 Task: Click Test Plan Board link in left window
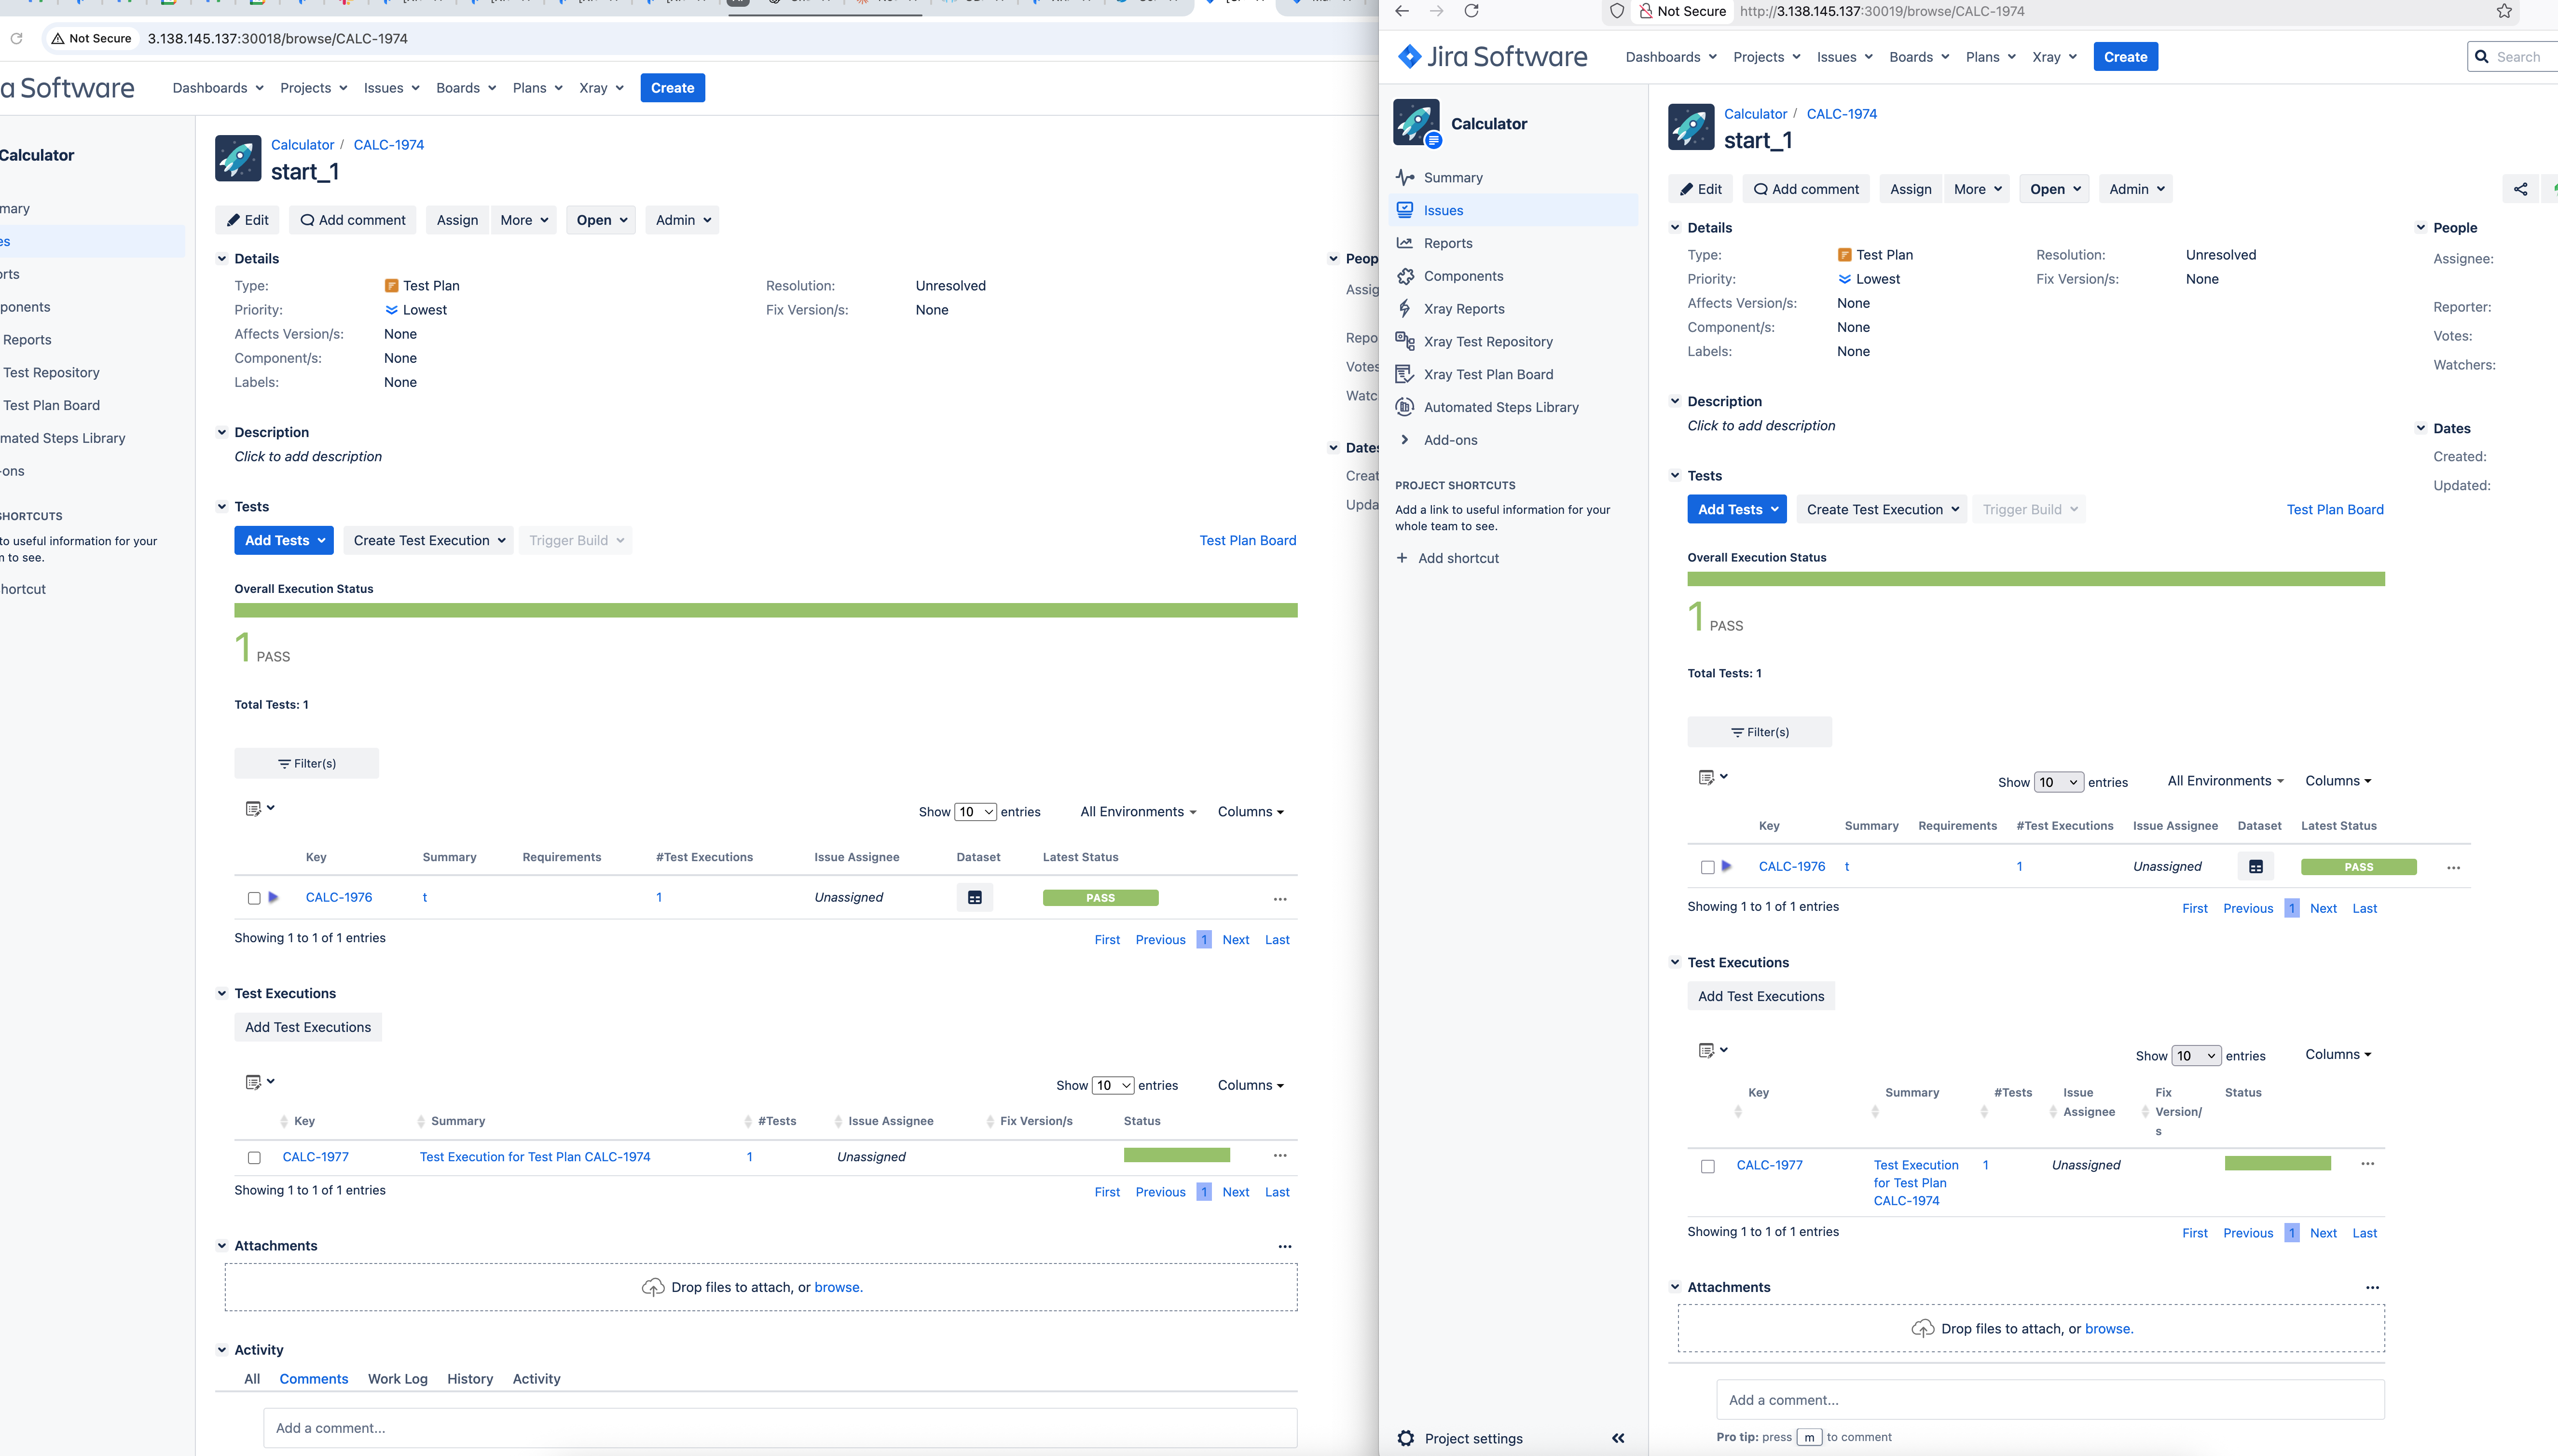click(1247, 540)
